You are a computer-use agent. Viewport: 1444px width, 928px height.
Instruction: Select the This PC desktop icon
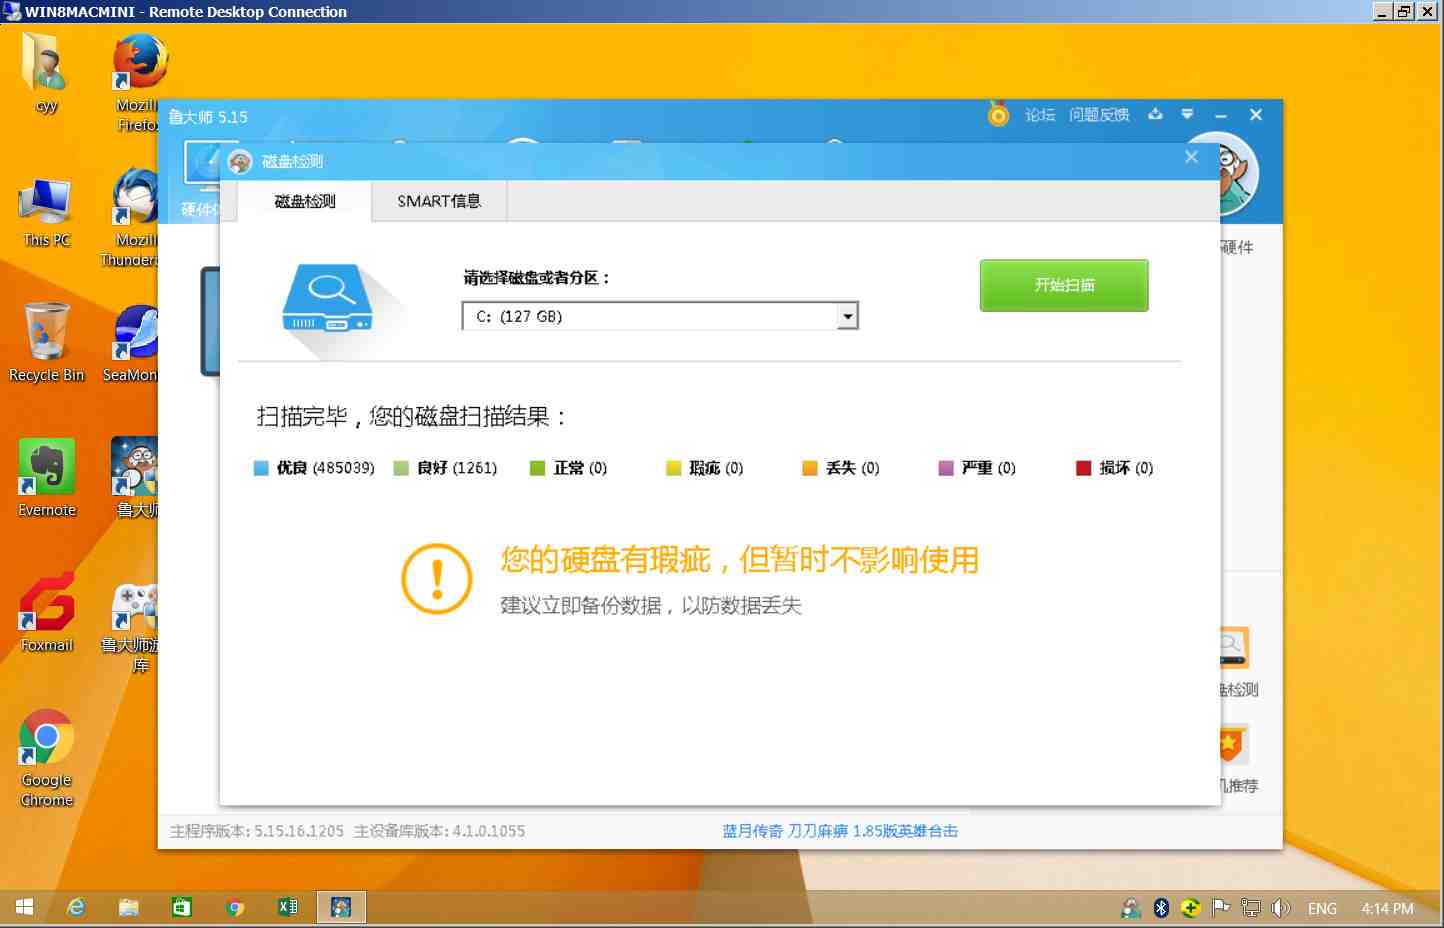point(46,212)
